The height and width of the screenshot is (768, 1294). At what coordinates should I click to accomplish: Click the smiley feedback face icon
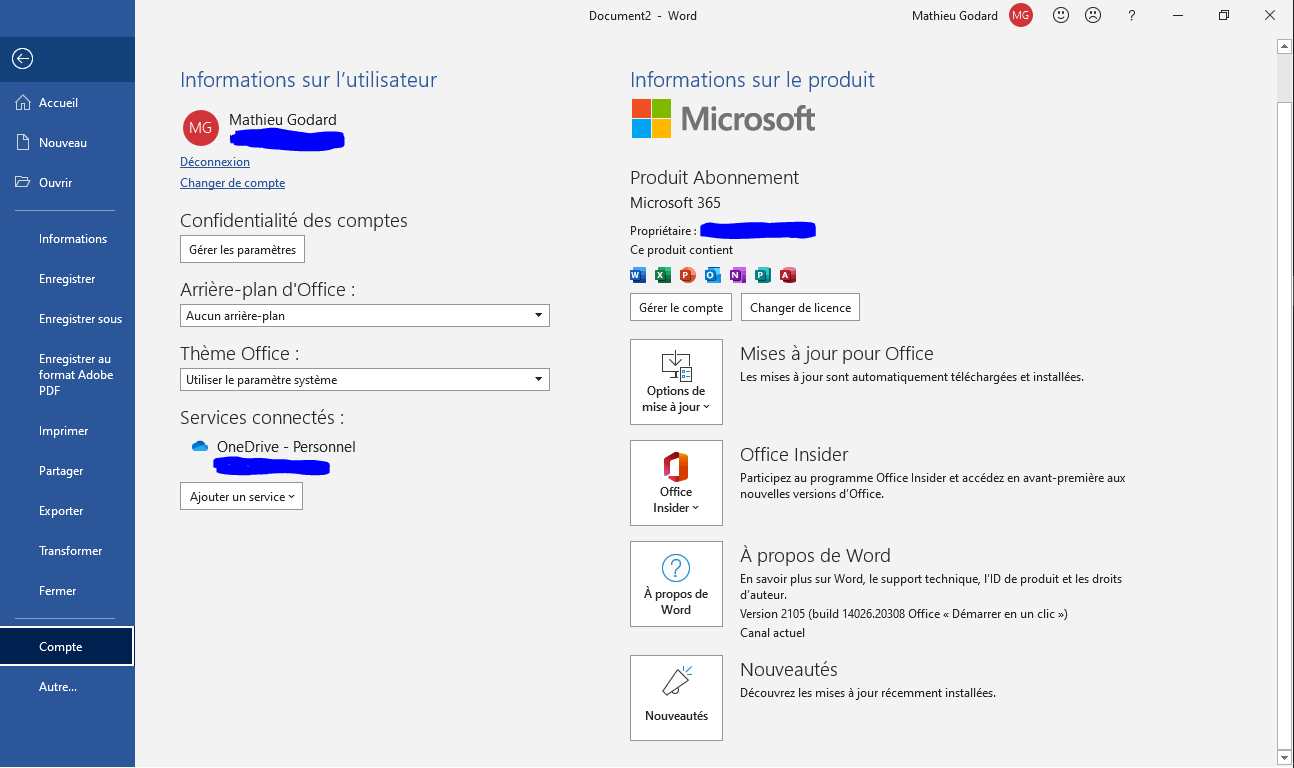1061,15
